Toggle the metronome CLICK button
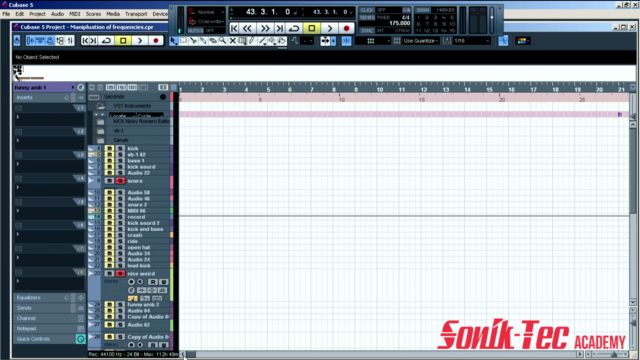Screen dimensions: 640x360 (x=367, y=10)
